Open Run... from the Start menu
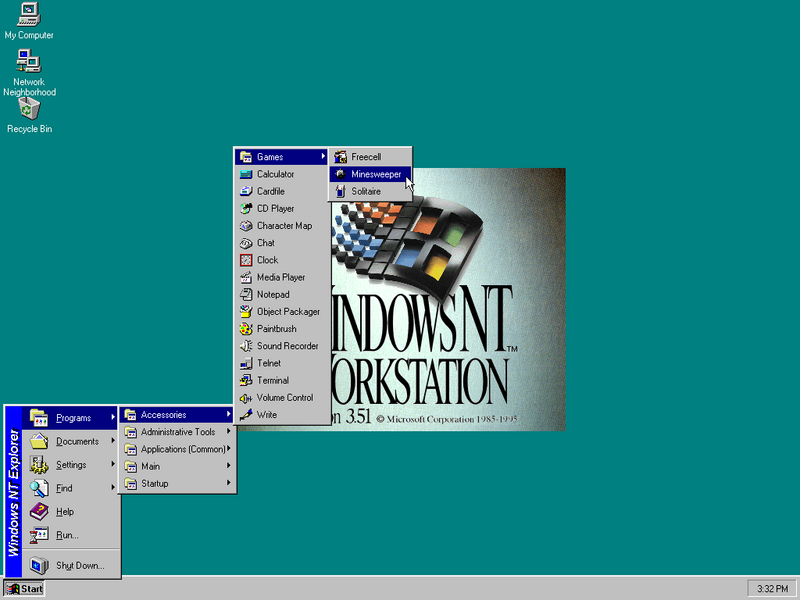Screen dimensions: 800x600 click(67, 535)
